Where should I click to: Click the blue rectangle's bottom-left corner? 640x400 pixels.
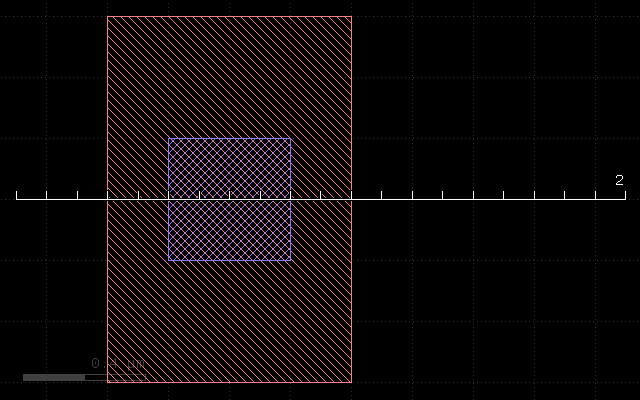coord(168,260)
